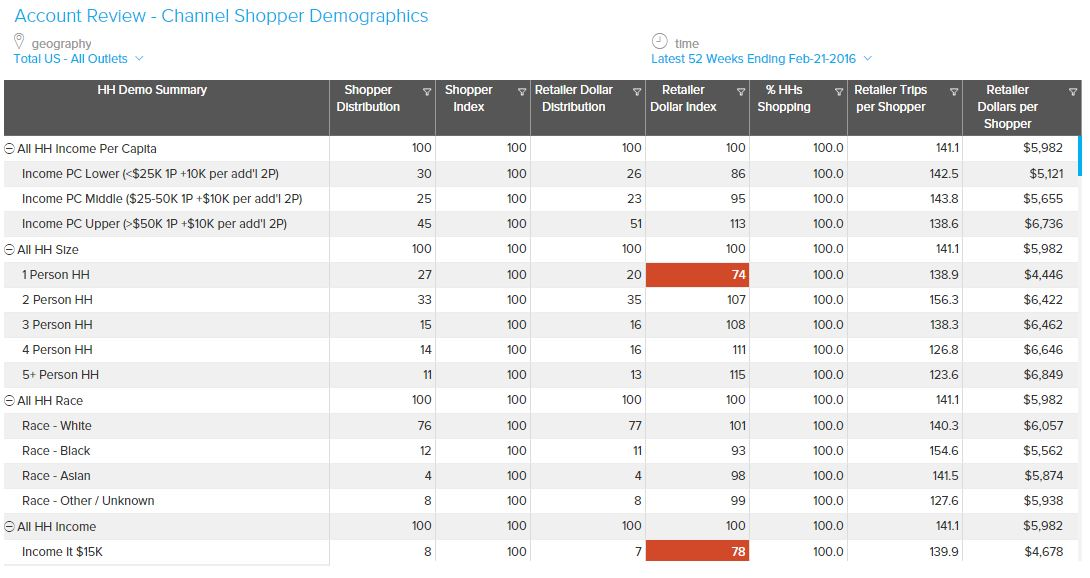Click the filter icon in Shopper Distribution column

click(x=427, y=92)
